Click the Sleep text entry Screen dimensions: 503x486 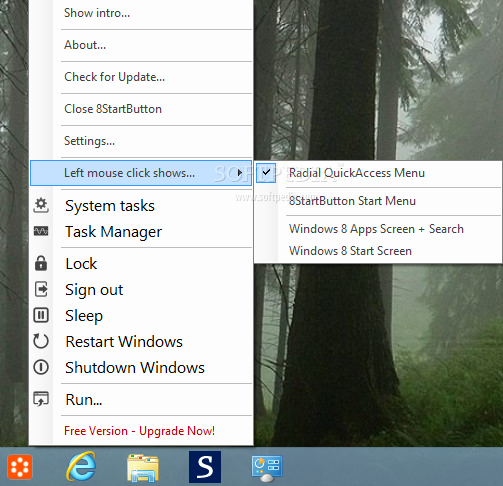tap(84, 316)
